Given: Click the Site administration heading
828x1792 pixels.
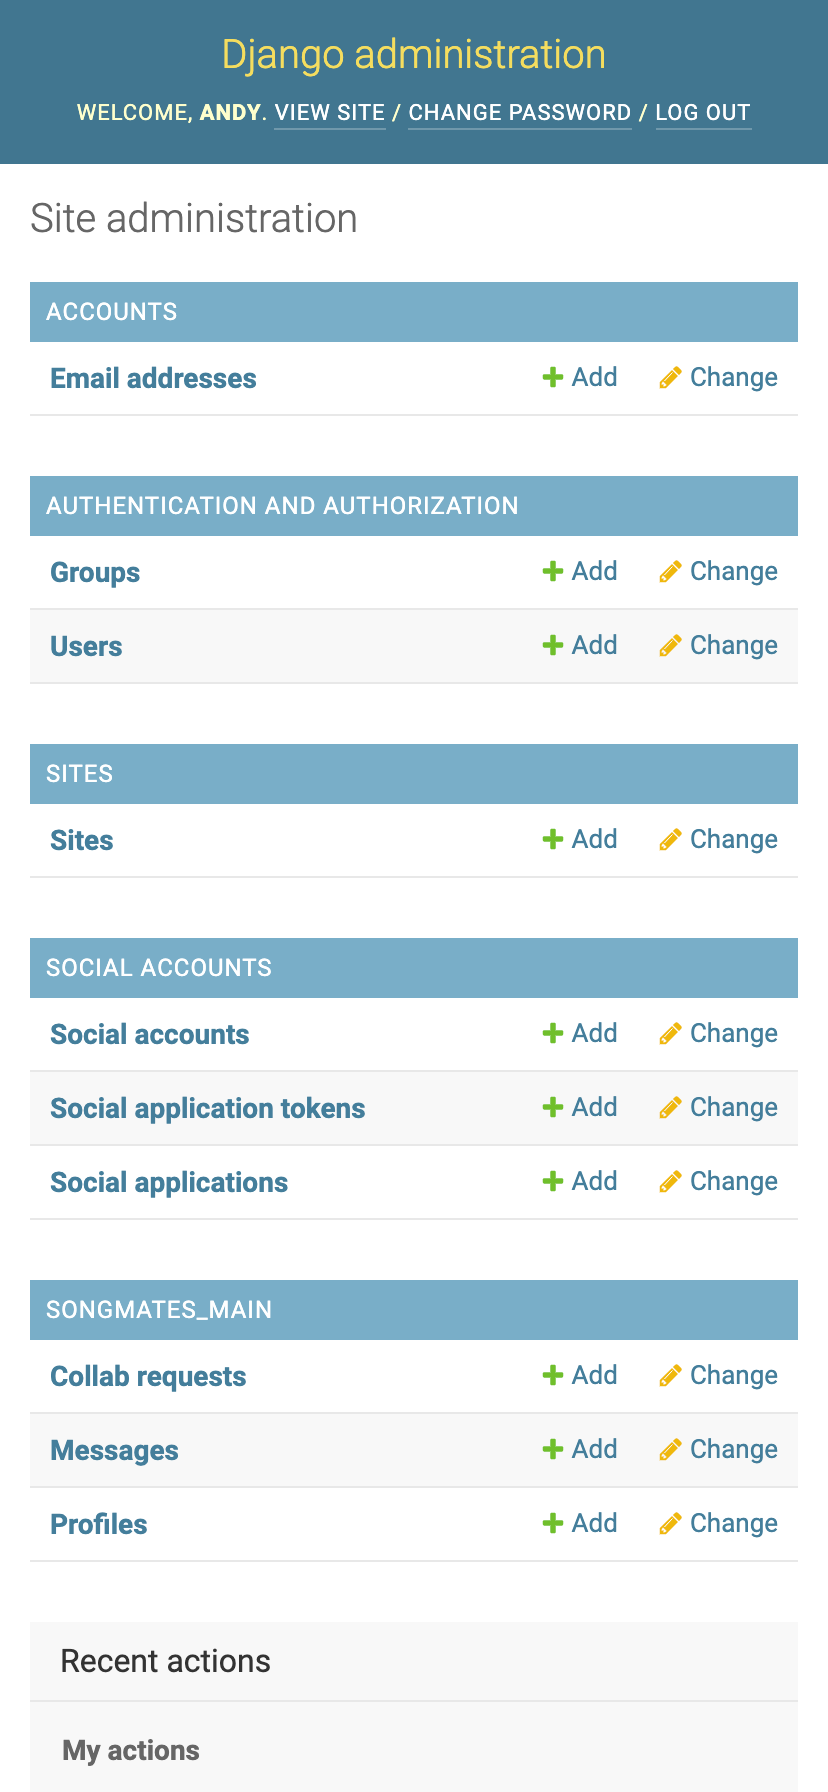Looking at the screenshot, I should 194,218.
